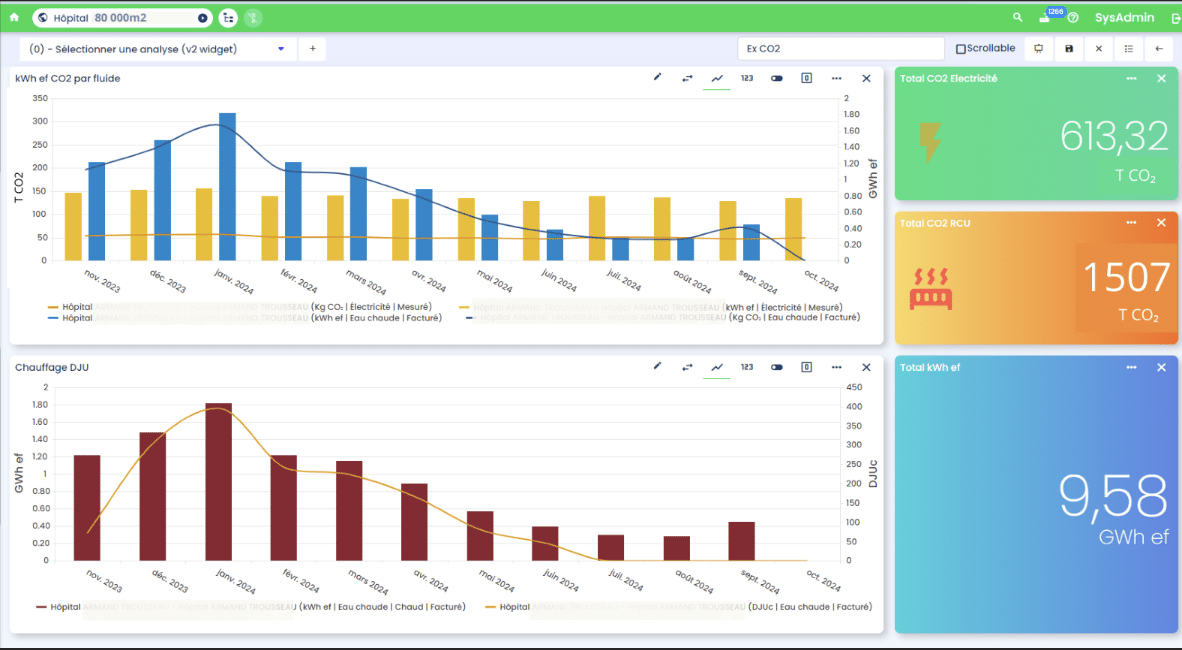Click the plus button to add analysis
Image resolution: width=1182 pixels, height=650 pixels.
pyautogui.click(x=312, y=48)
